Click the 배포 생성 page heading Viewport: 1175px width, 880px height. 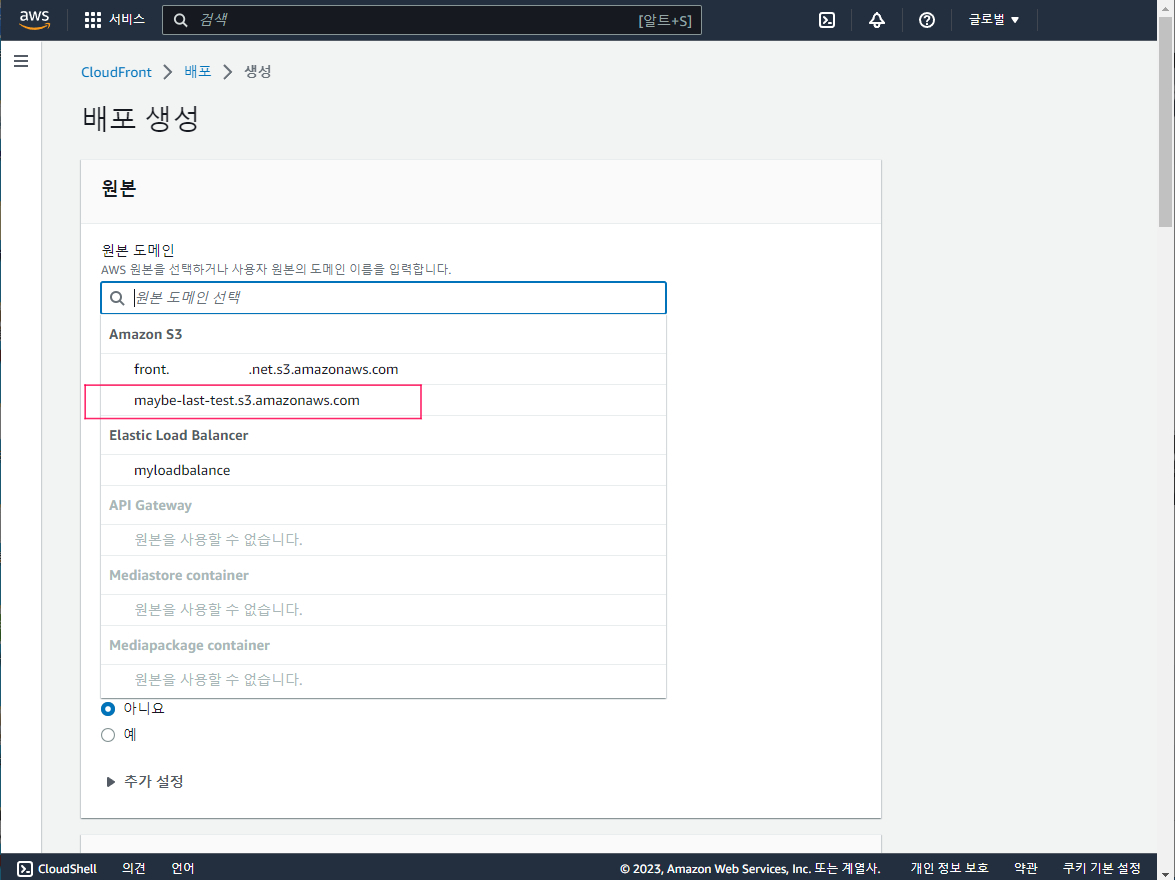pyautogui.click(x=140, y=118)
